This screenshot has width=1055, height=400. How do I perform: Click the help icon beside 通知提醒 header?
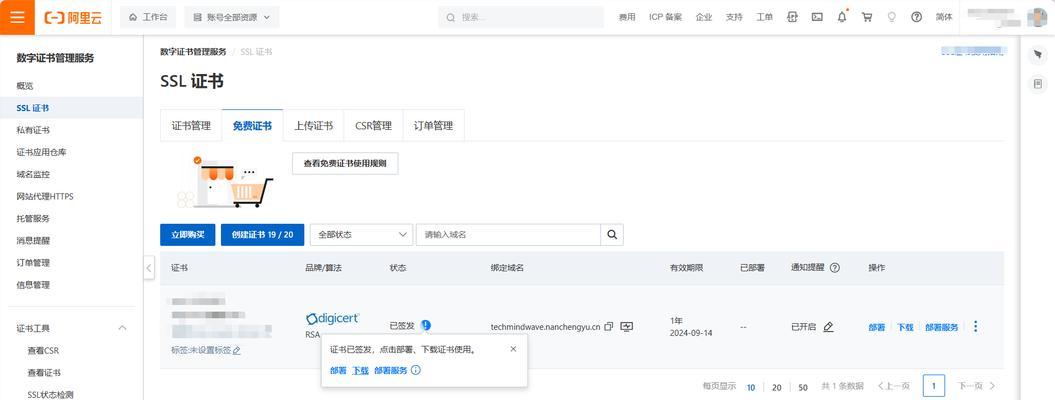[835, 268]
